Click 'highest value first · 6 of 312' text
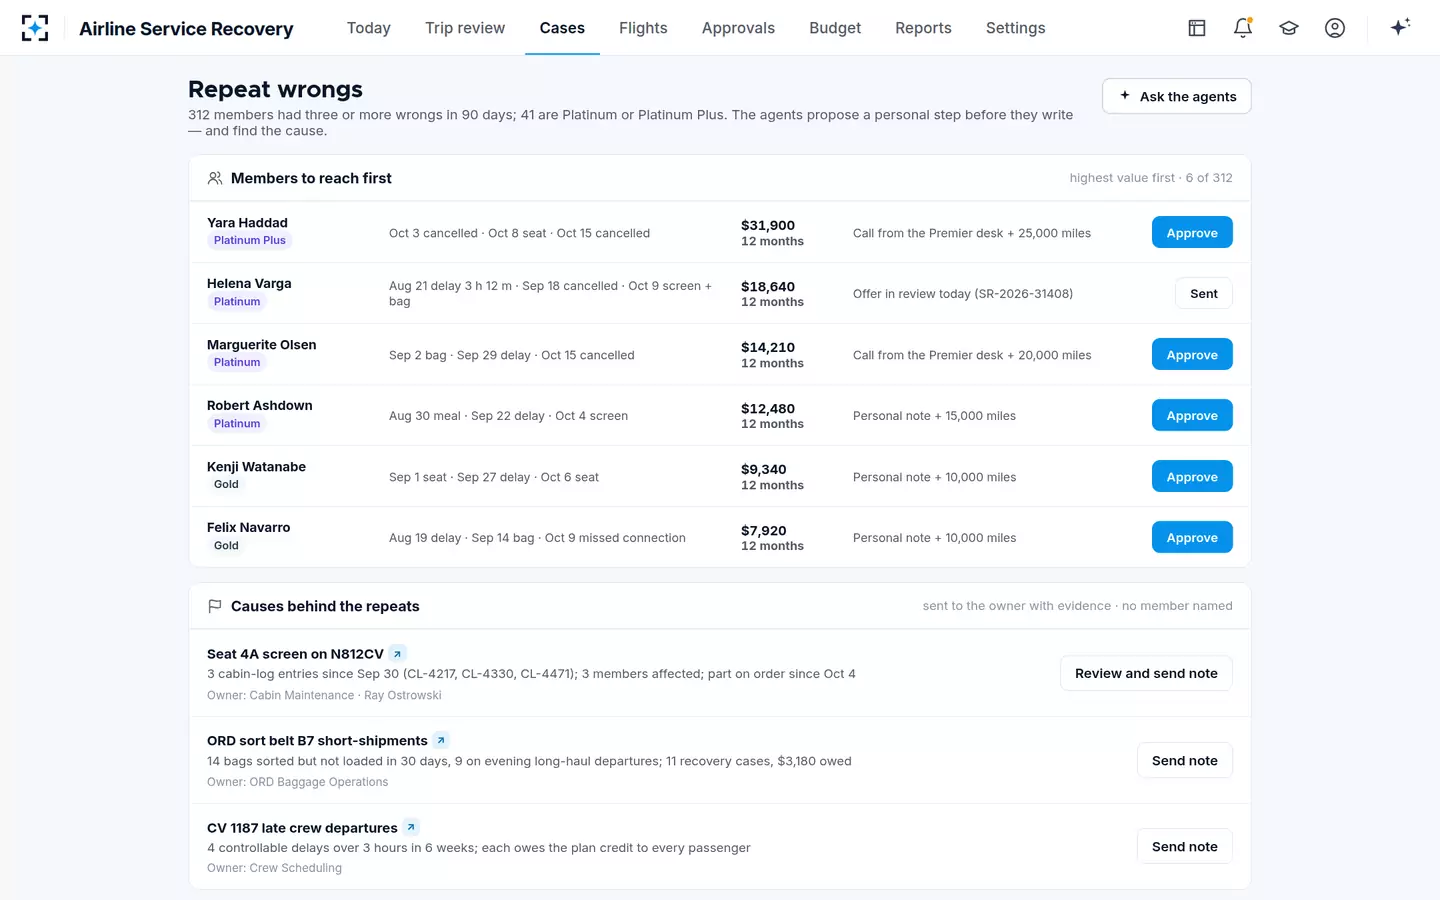 click(1151, 178)
